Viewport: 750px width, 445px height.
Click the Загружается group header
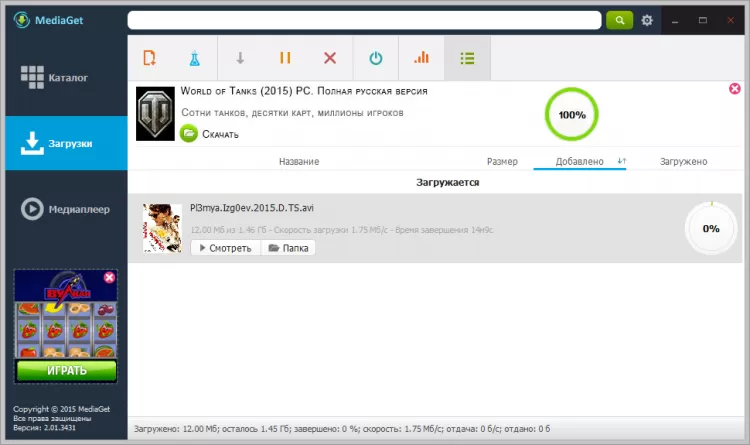pos(448,182)
